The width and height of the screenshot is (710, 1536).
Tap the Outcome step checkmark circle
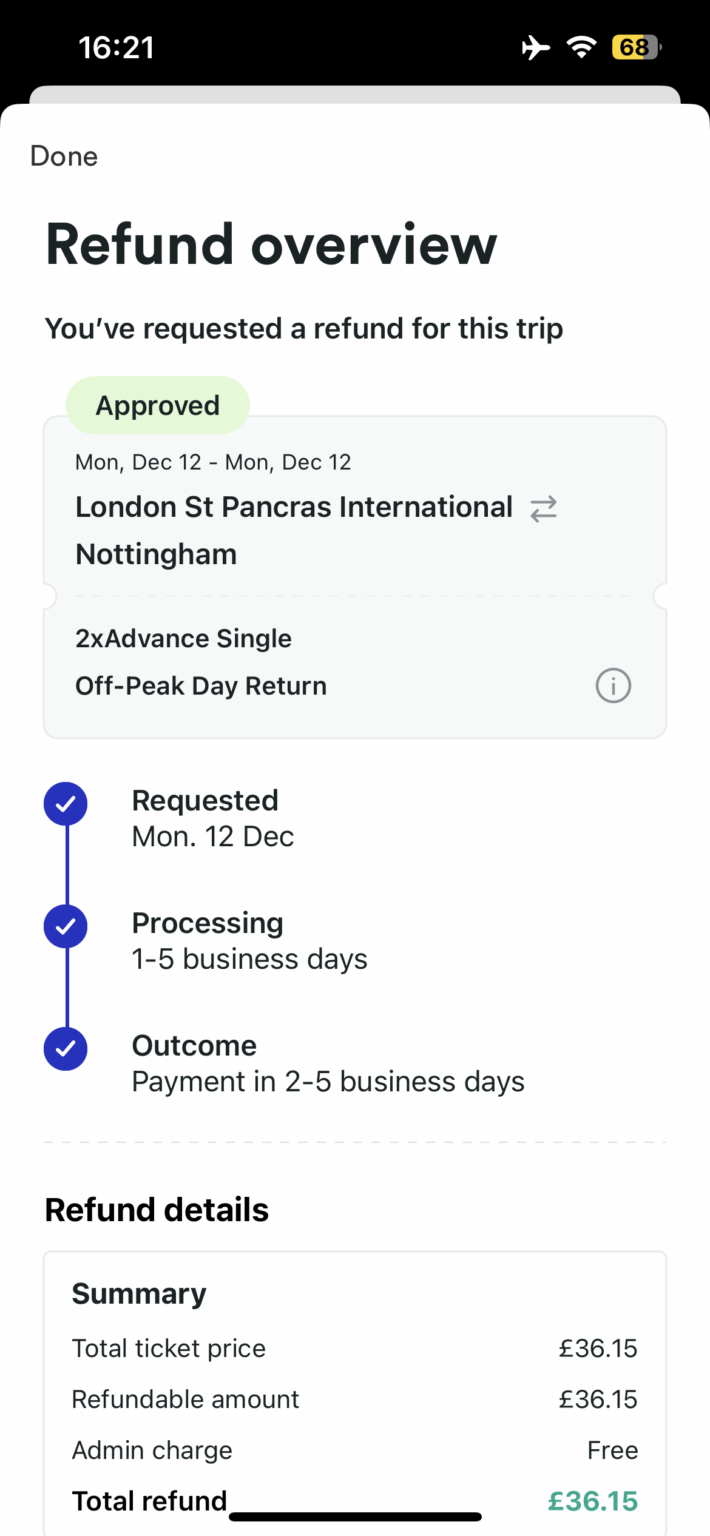[x=66, y=1049]
